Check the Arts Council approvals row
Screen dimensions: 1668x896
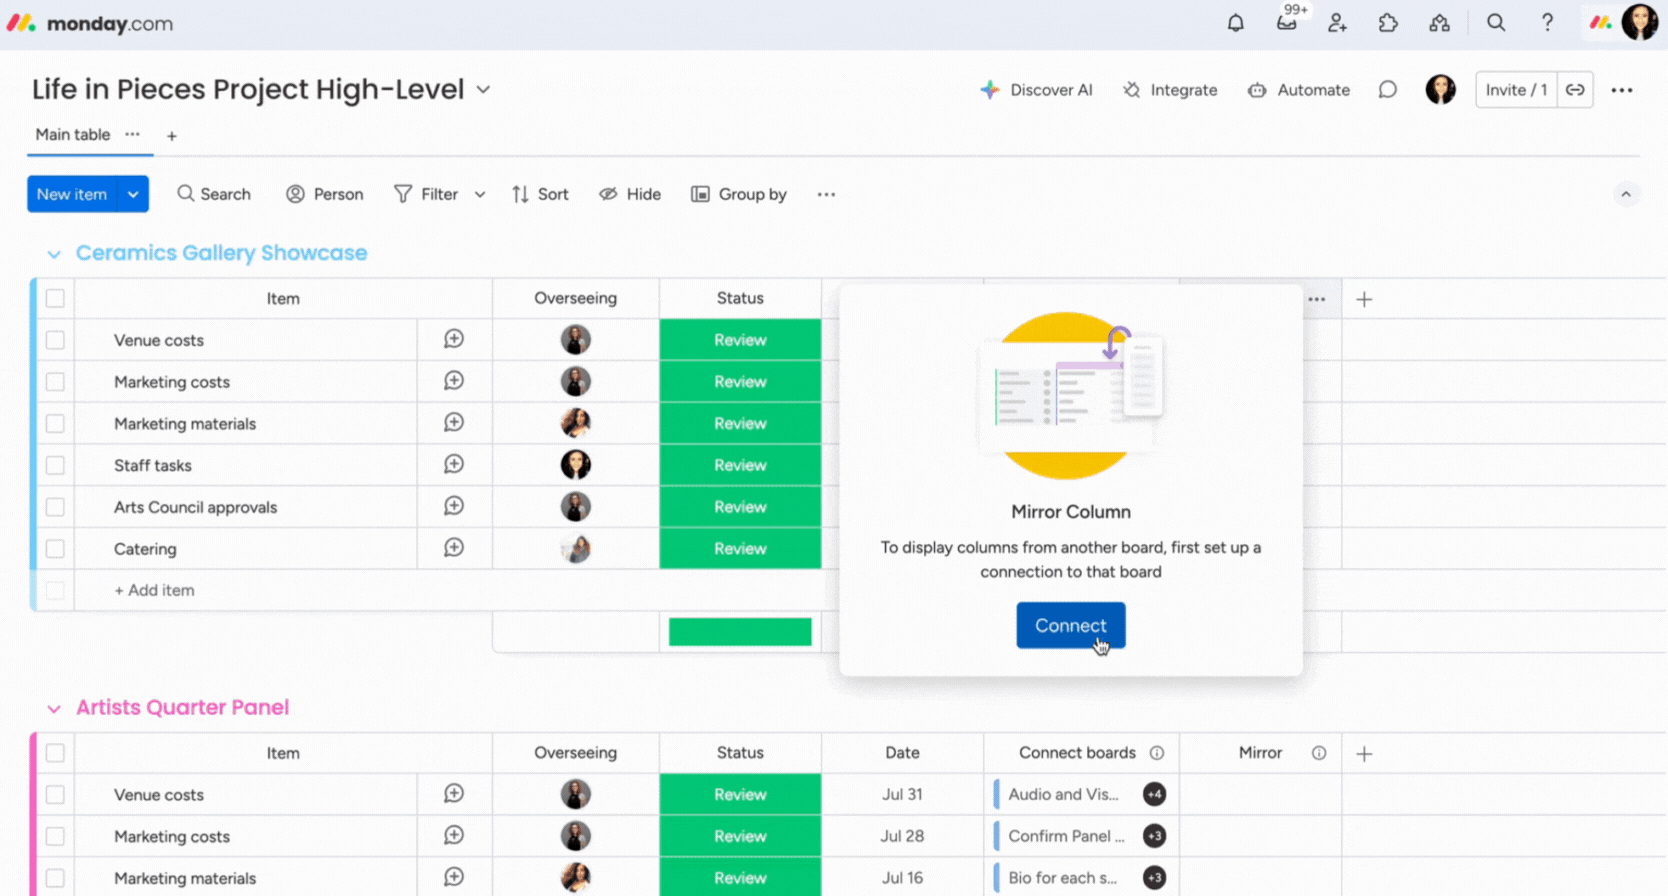[55, 507]
